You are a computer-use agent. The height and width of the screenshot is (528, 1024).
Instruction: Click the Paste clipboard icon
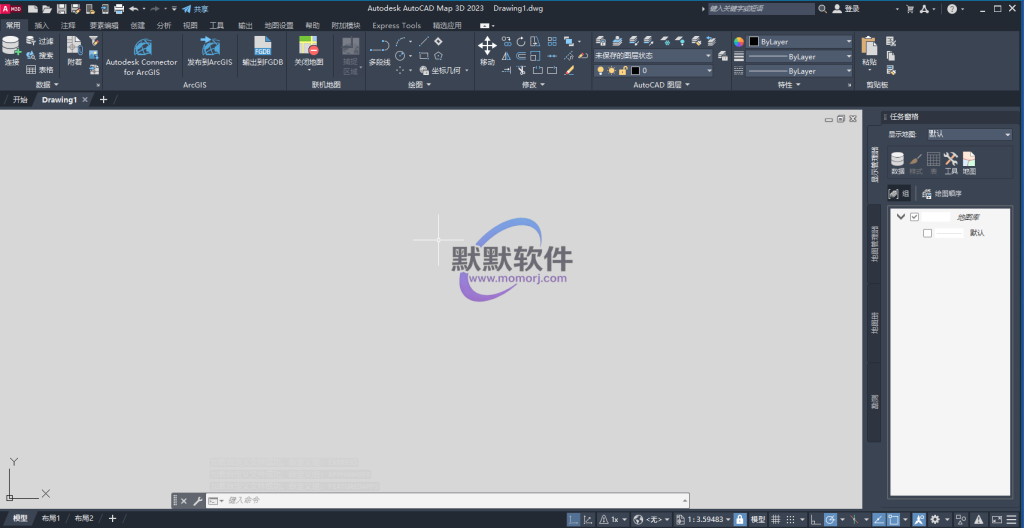click(868, 47)
